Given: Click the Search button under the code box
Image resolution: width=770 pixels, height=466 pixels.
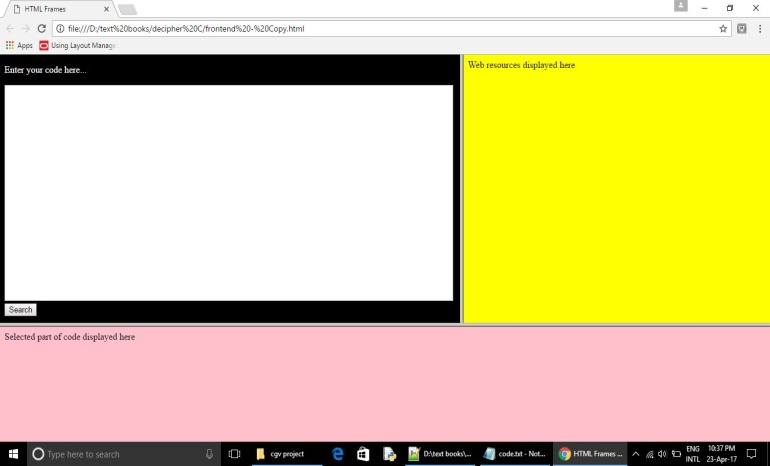Looking at the screenshot, I should pos(20,310).
